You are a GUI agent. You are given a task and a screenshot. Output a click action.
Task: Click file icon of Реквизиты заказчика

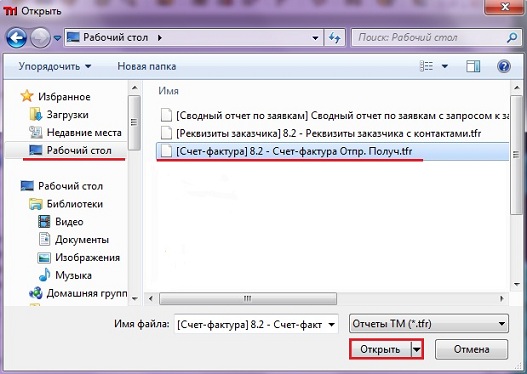(166, 133)
